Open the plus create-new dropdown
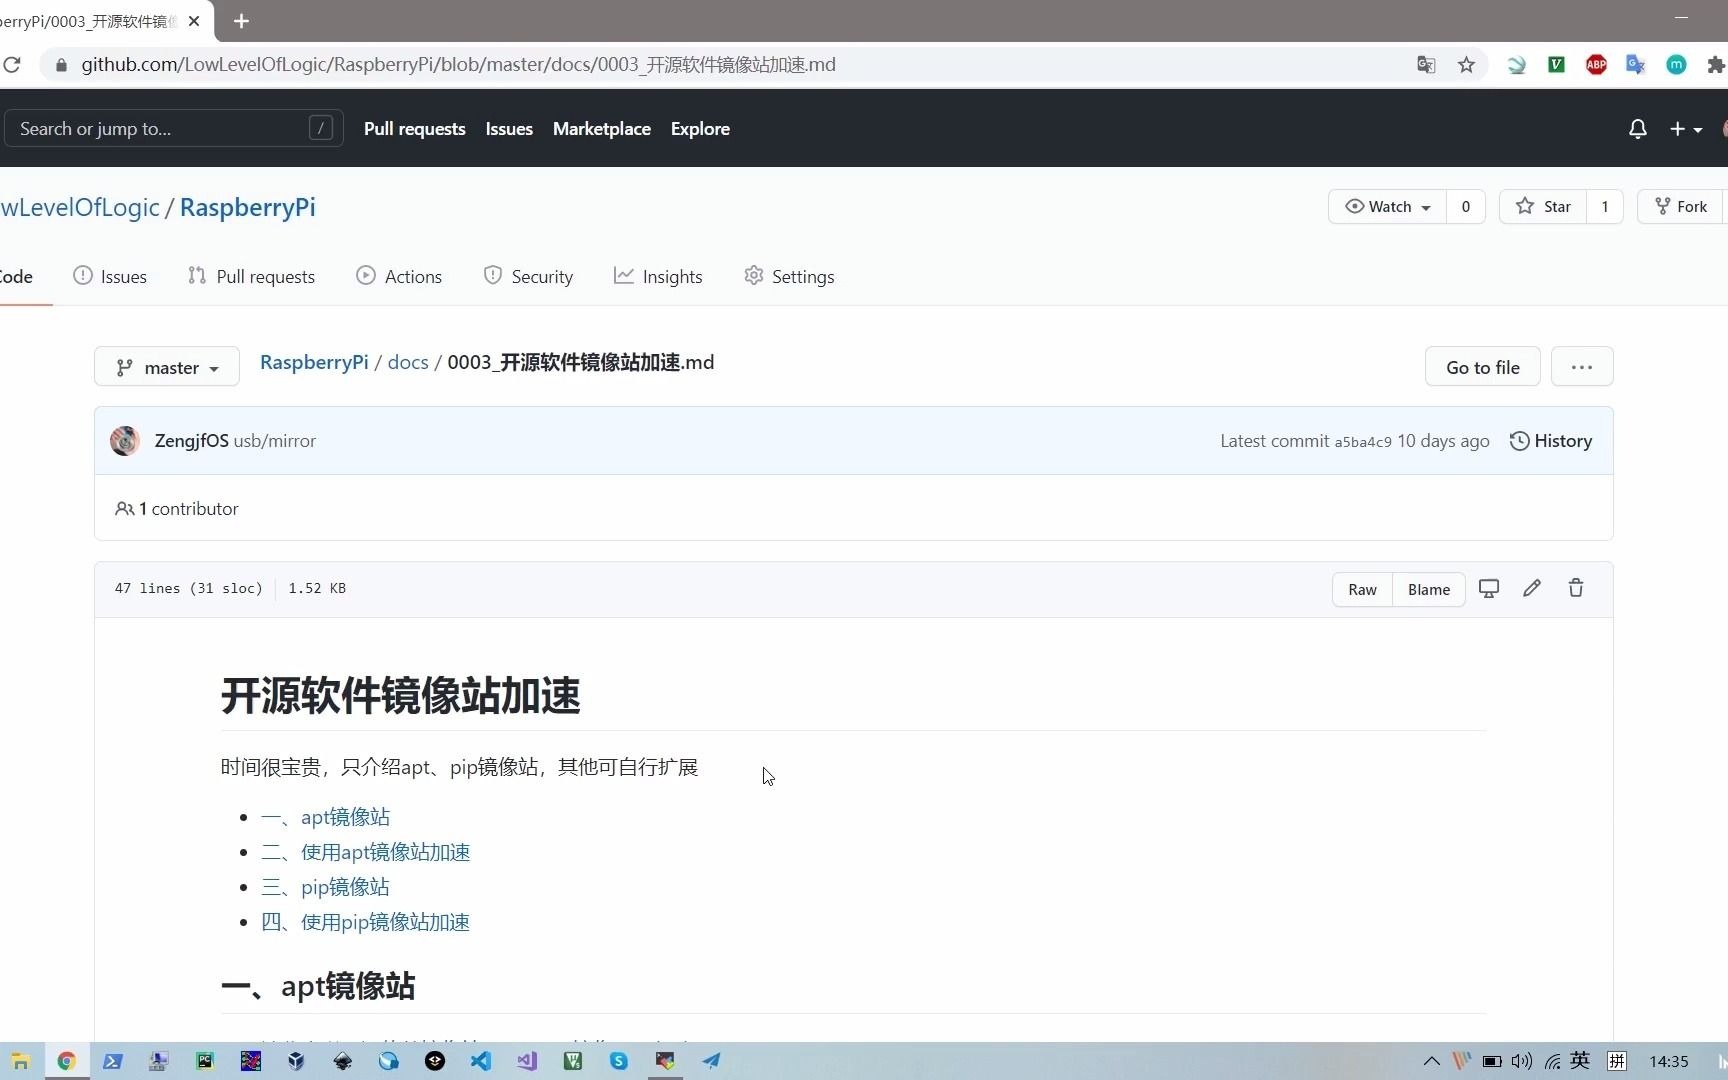 coord(1686,129)
